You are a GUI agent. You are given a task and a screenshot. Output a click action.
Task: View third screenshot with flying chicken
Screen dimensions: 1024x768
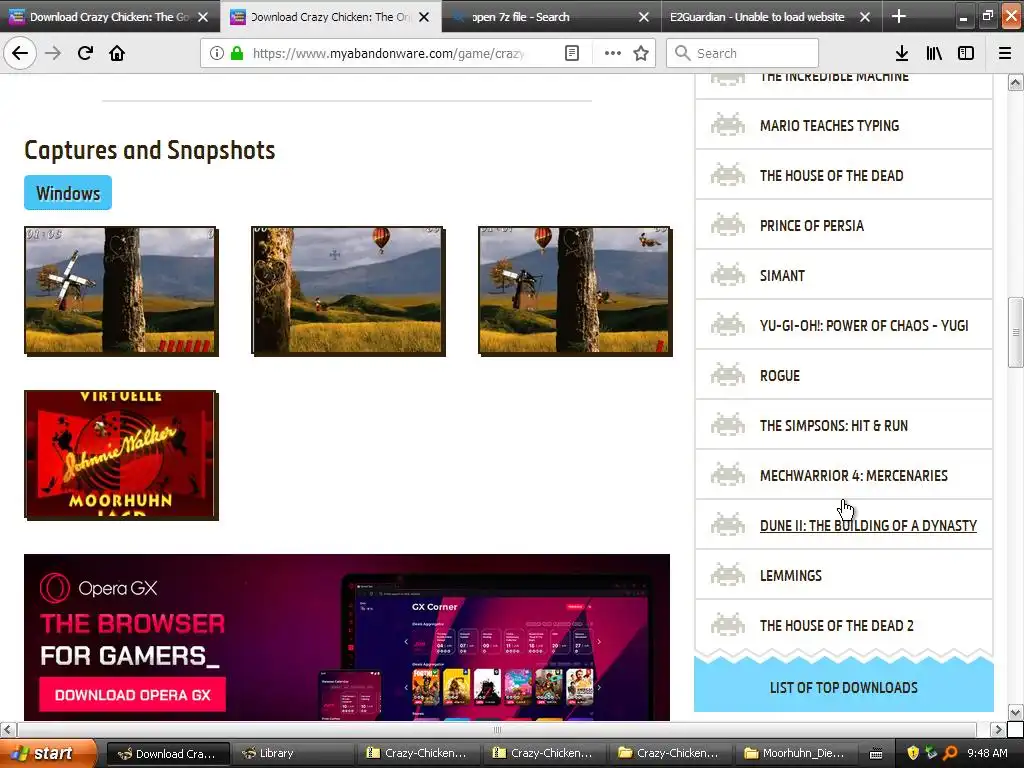pos(575,291)
